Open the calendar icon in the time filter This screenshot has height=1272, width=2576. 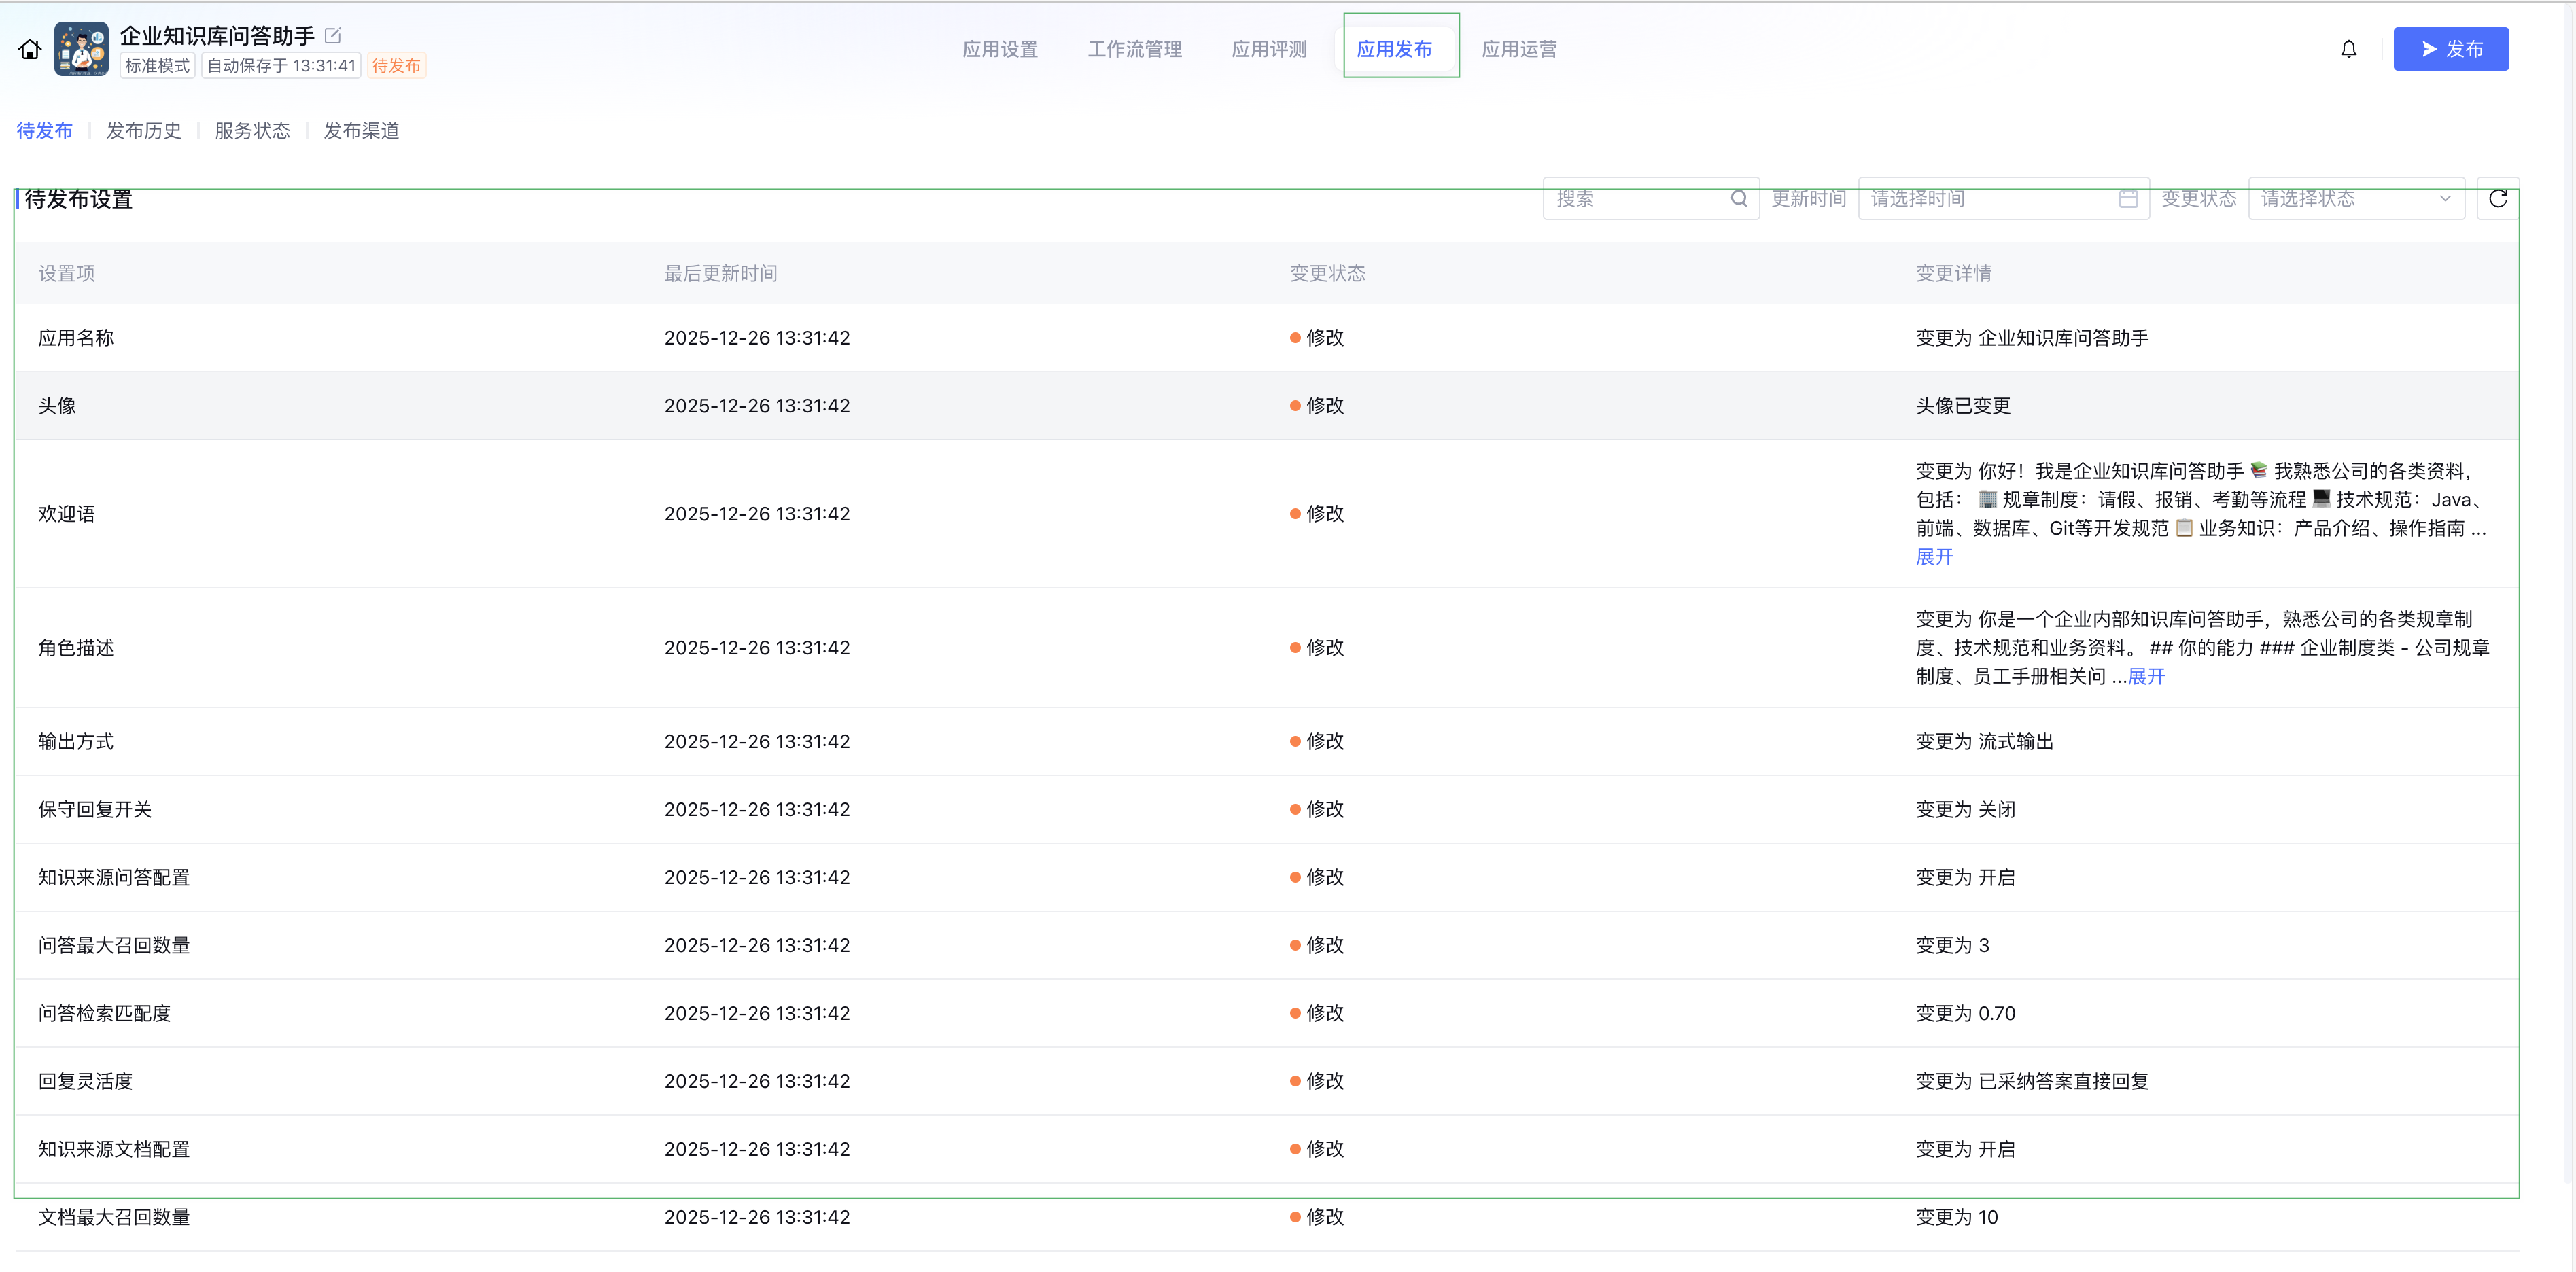click(x=2128, y=198)
